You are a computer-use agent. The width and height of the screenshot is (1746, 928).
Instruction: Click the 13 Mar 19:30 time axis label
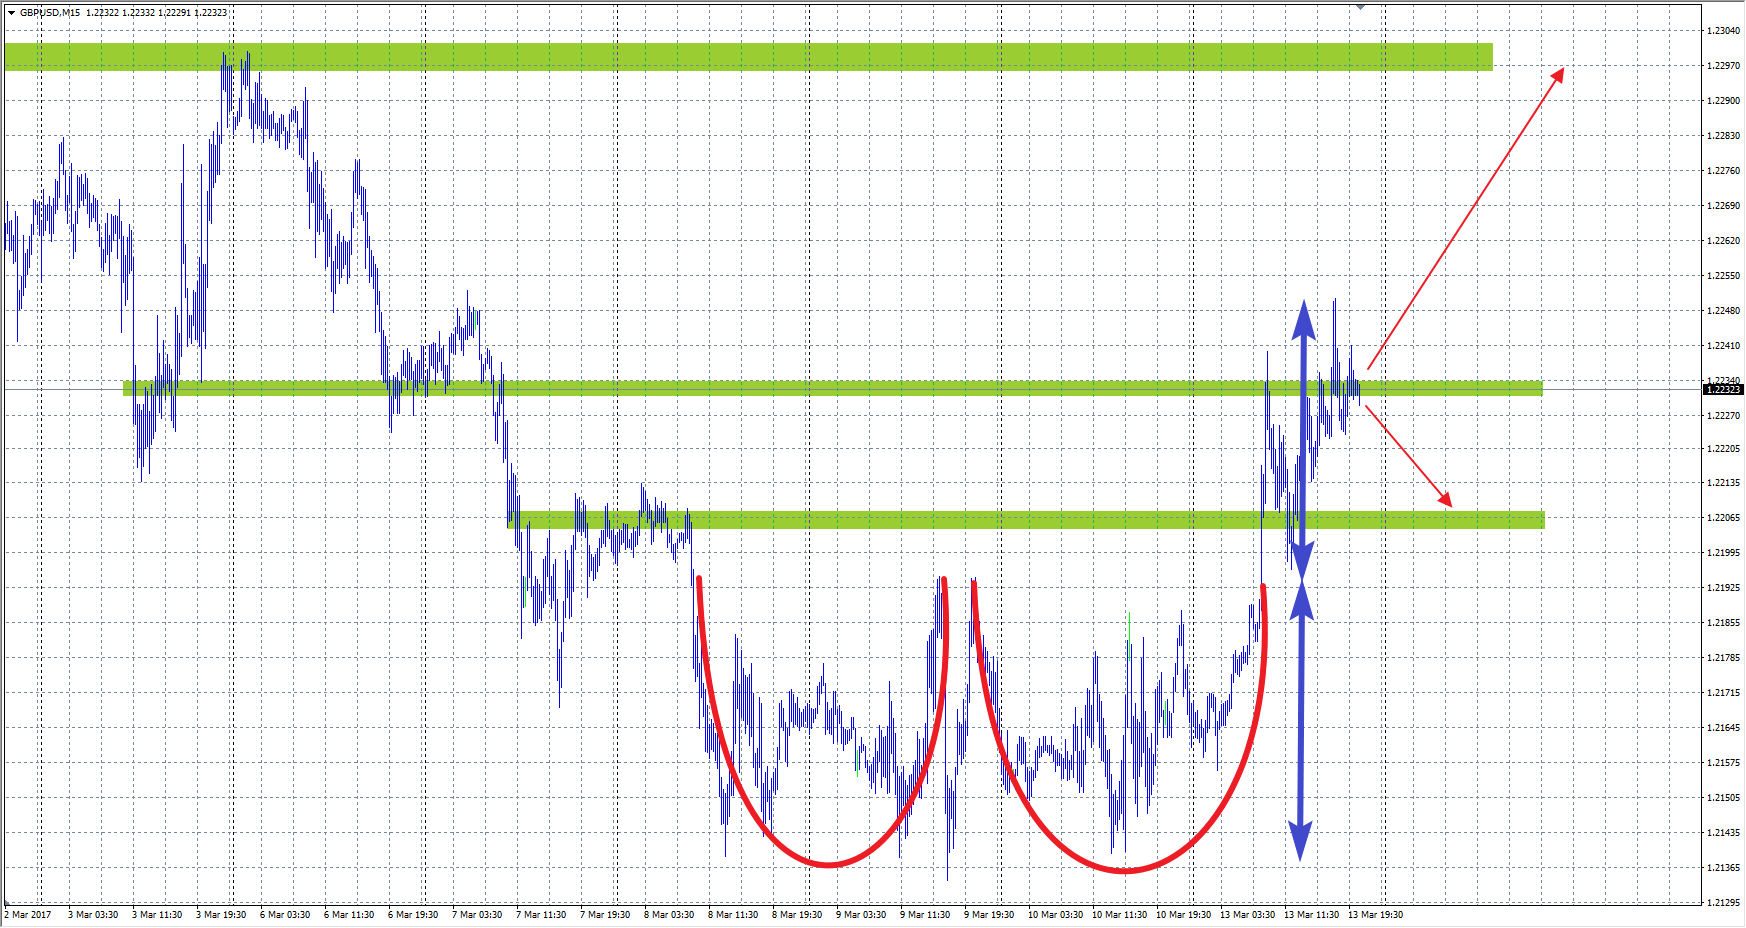pyautogui.click(x=1375, y=915)
